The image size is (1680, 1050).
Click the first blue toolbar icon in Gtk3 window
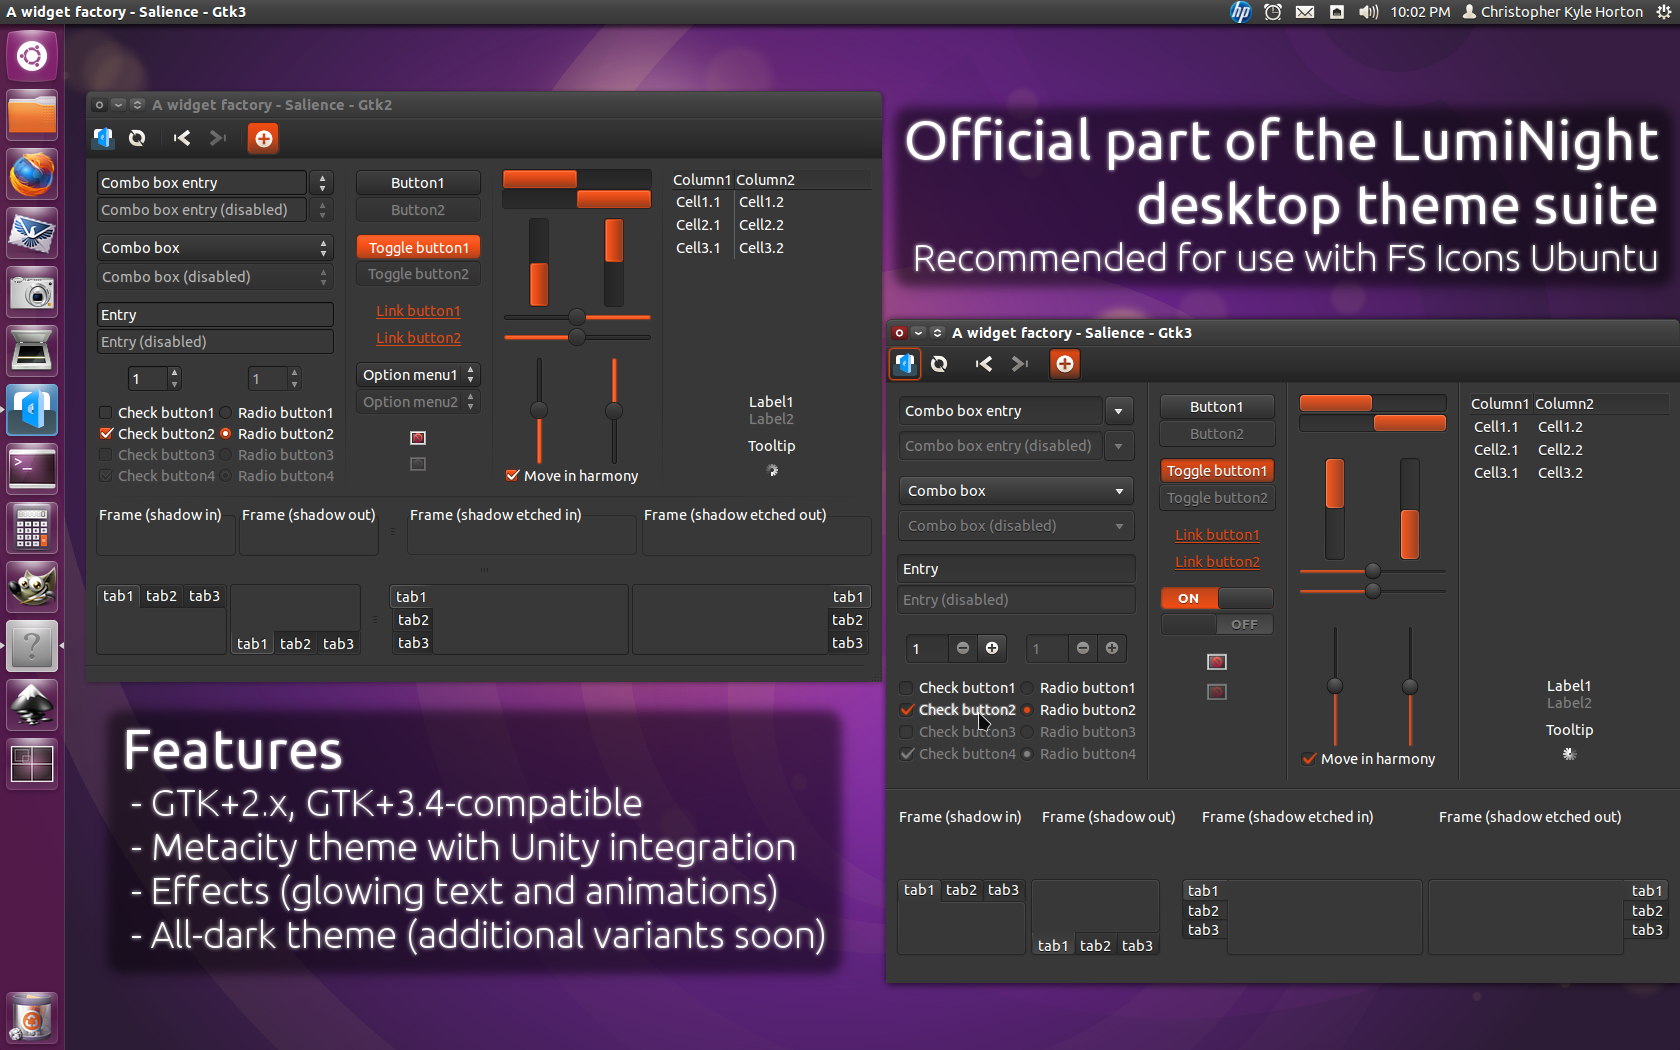[x=905, y=364]
